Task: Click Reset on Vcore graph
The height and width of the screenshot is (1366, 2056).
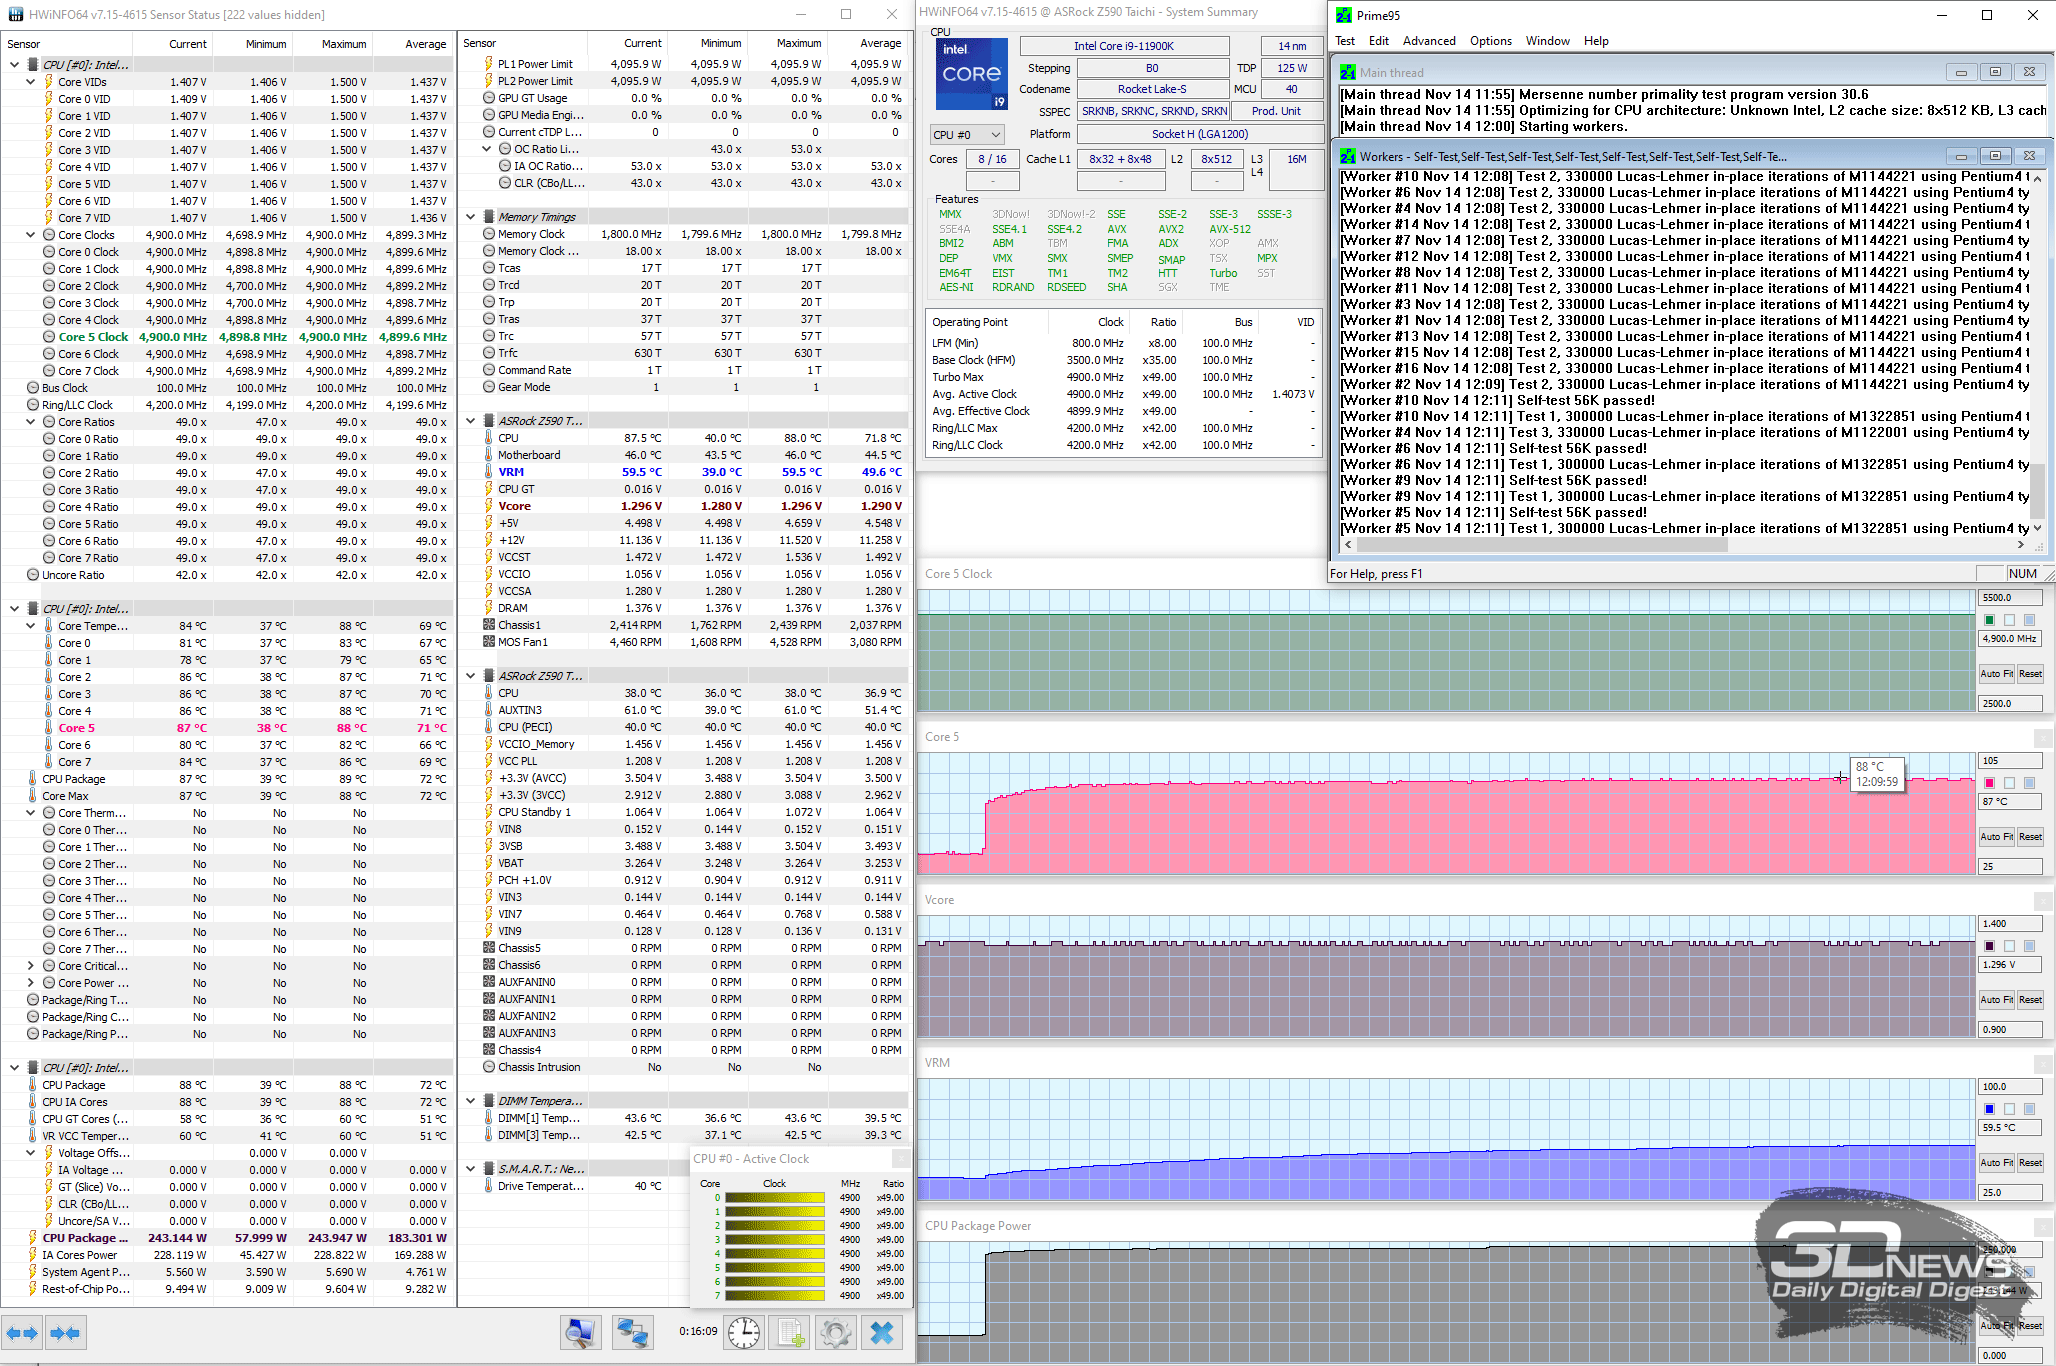Action: 2030,1000
